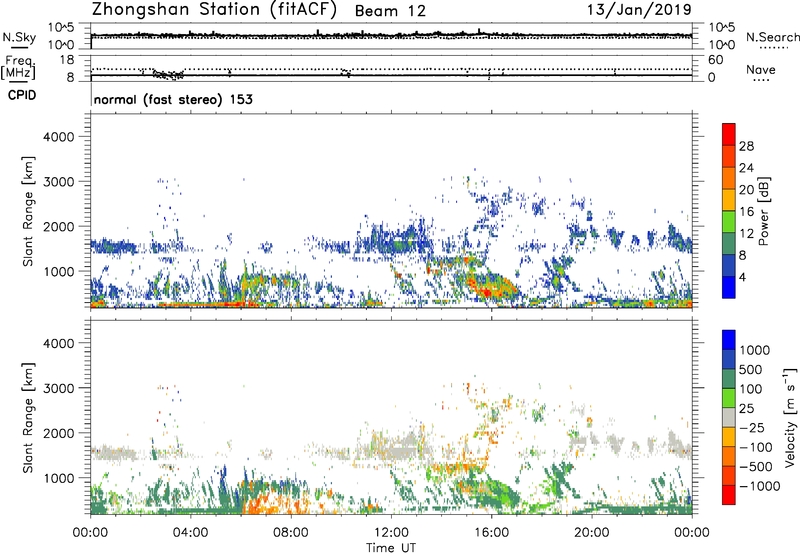
Task: Click the "Velocity [m s-1]" color bar title
Action: pos(789,417)
